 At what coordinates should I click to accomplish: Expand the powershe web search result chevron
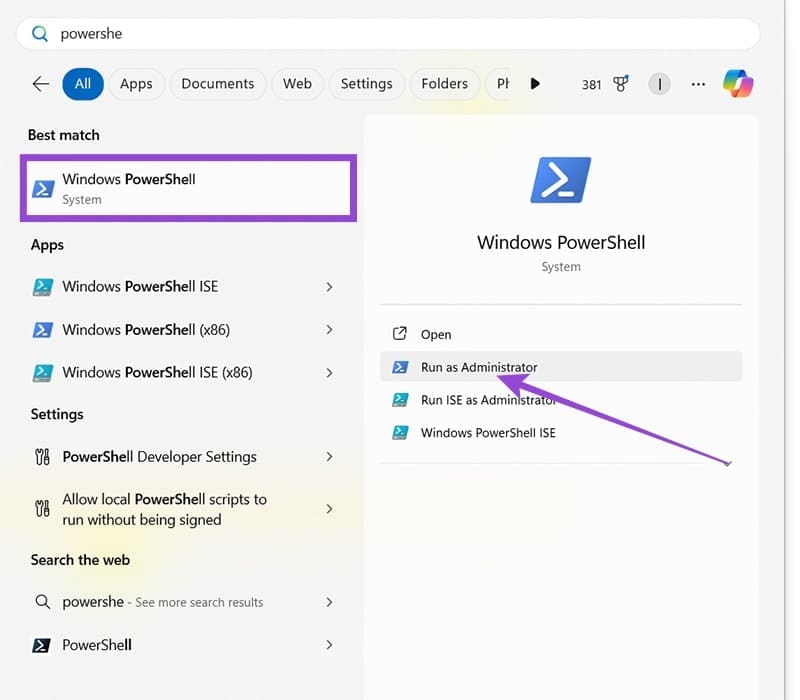click(x=330, y=602)
